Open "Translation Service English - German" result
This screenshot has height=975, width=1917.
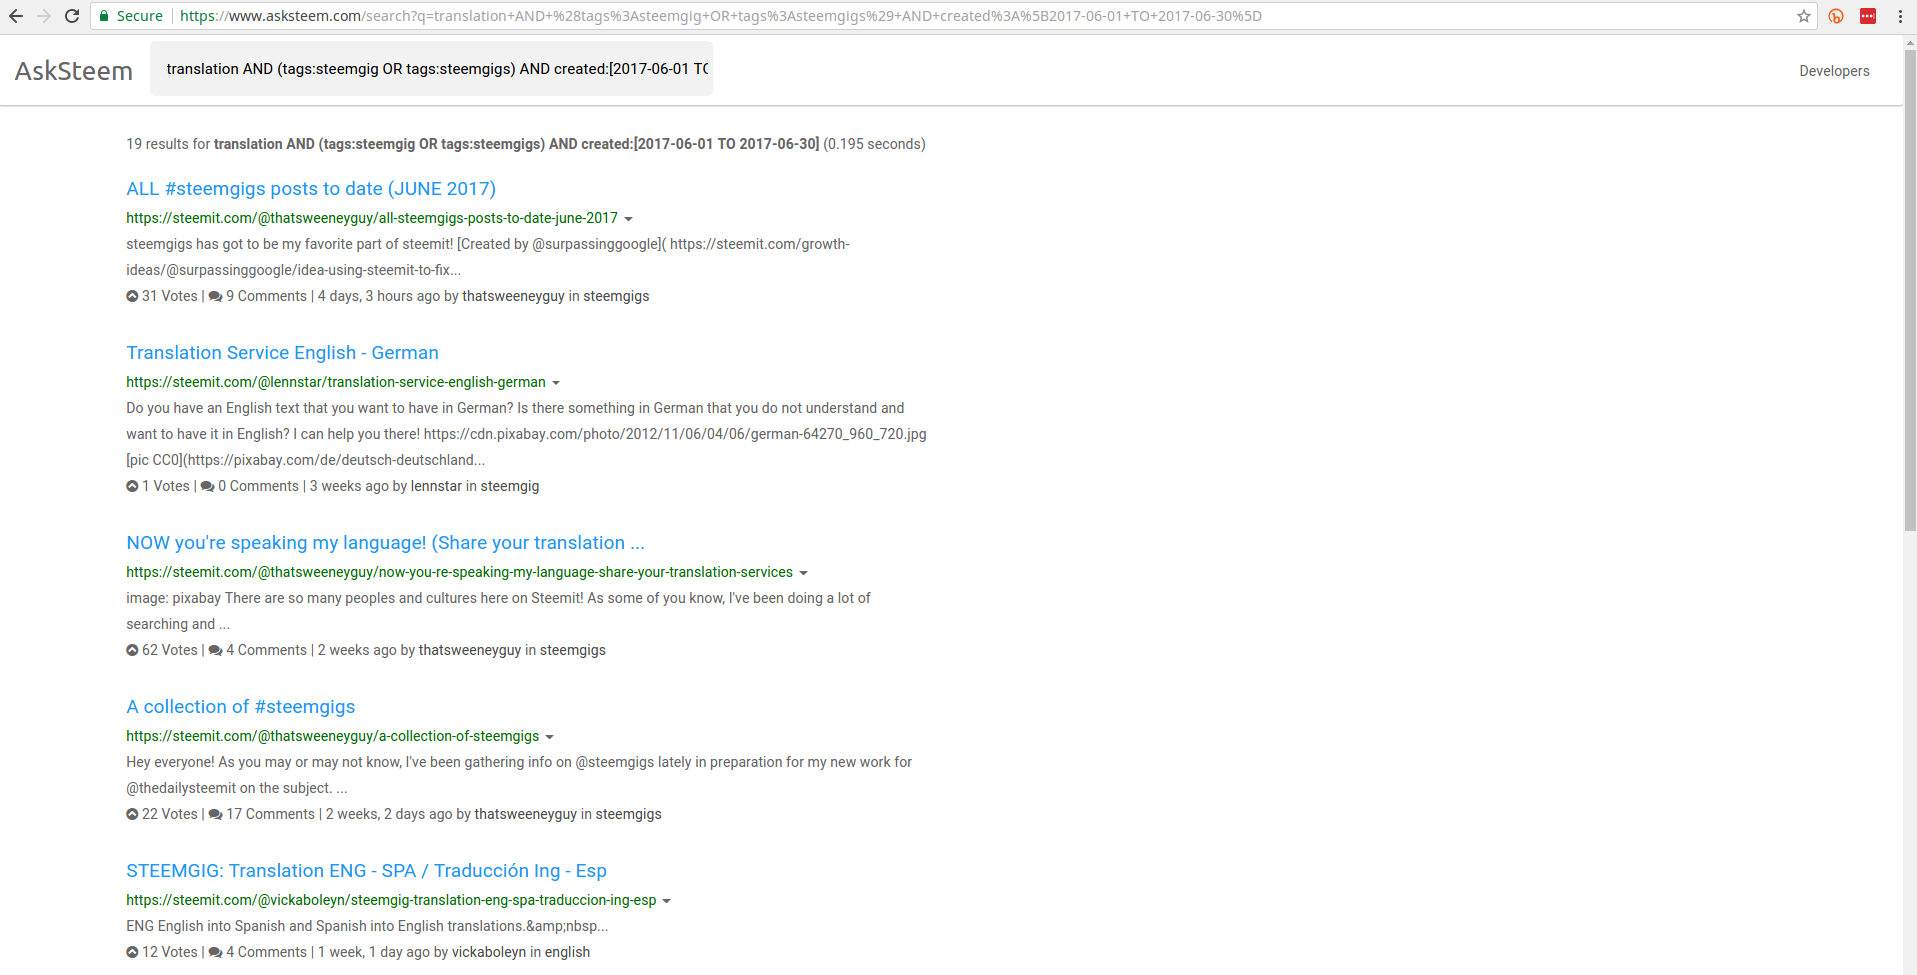(282, 353)
